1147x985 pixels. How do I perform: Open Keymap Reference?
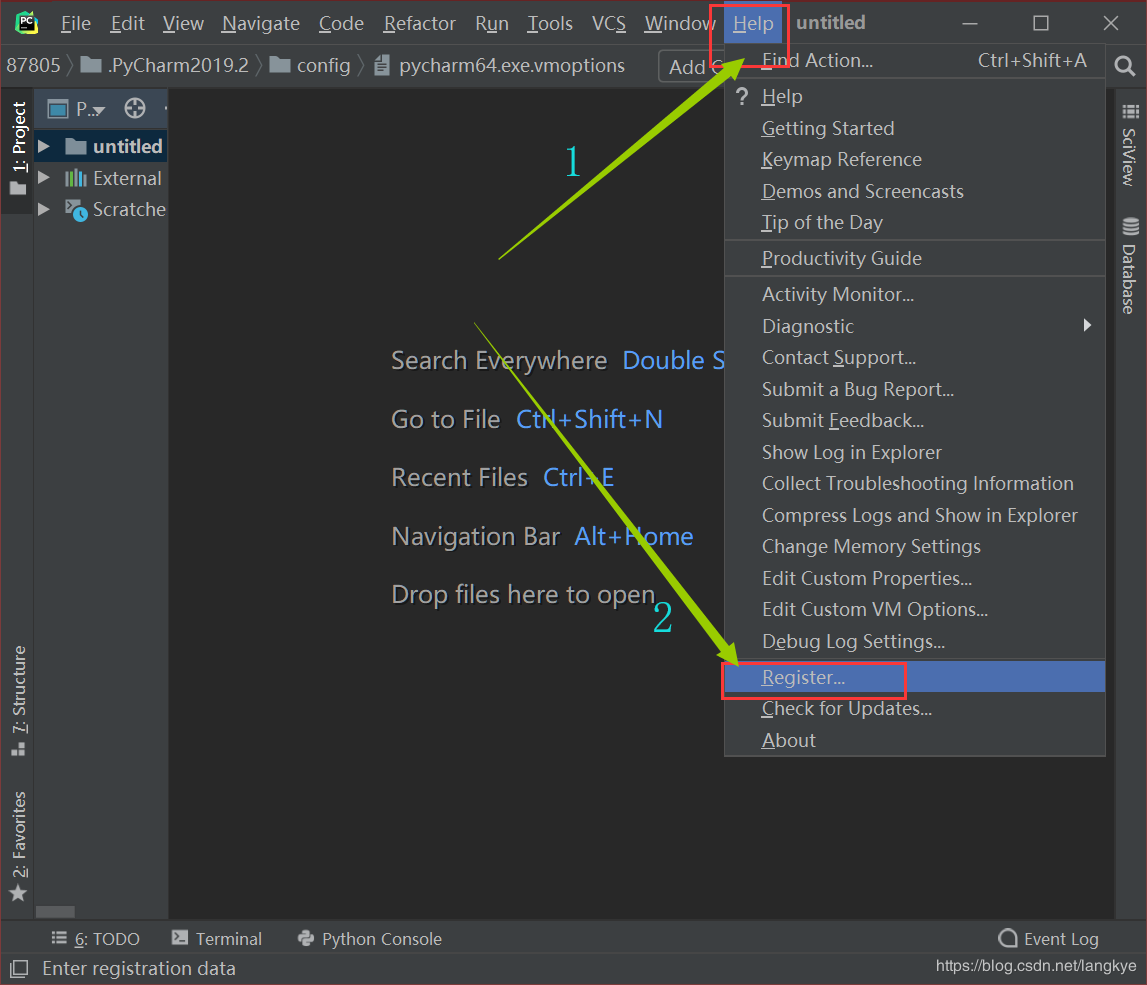tap(914, 159)
